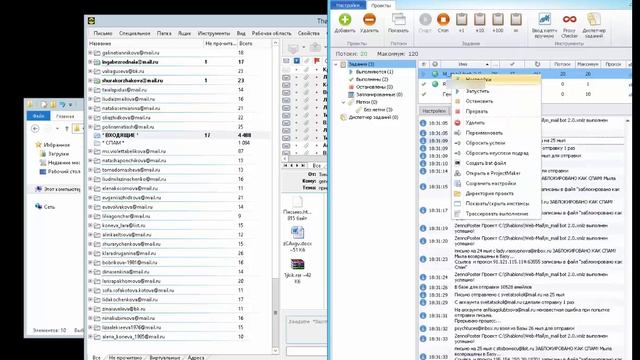Click the orange Стоп task button

pos(443,23)
